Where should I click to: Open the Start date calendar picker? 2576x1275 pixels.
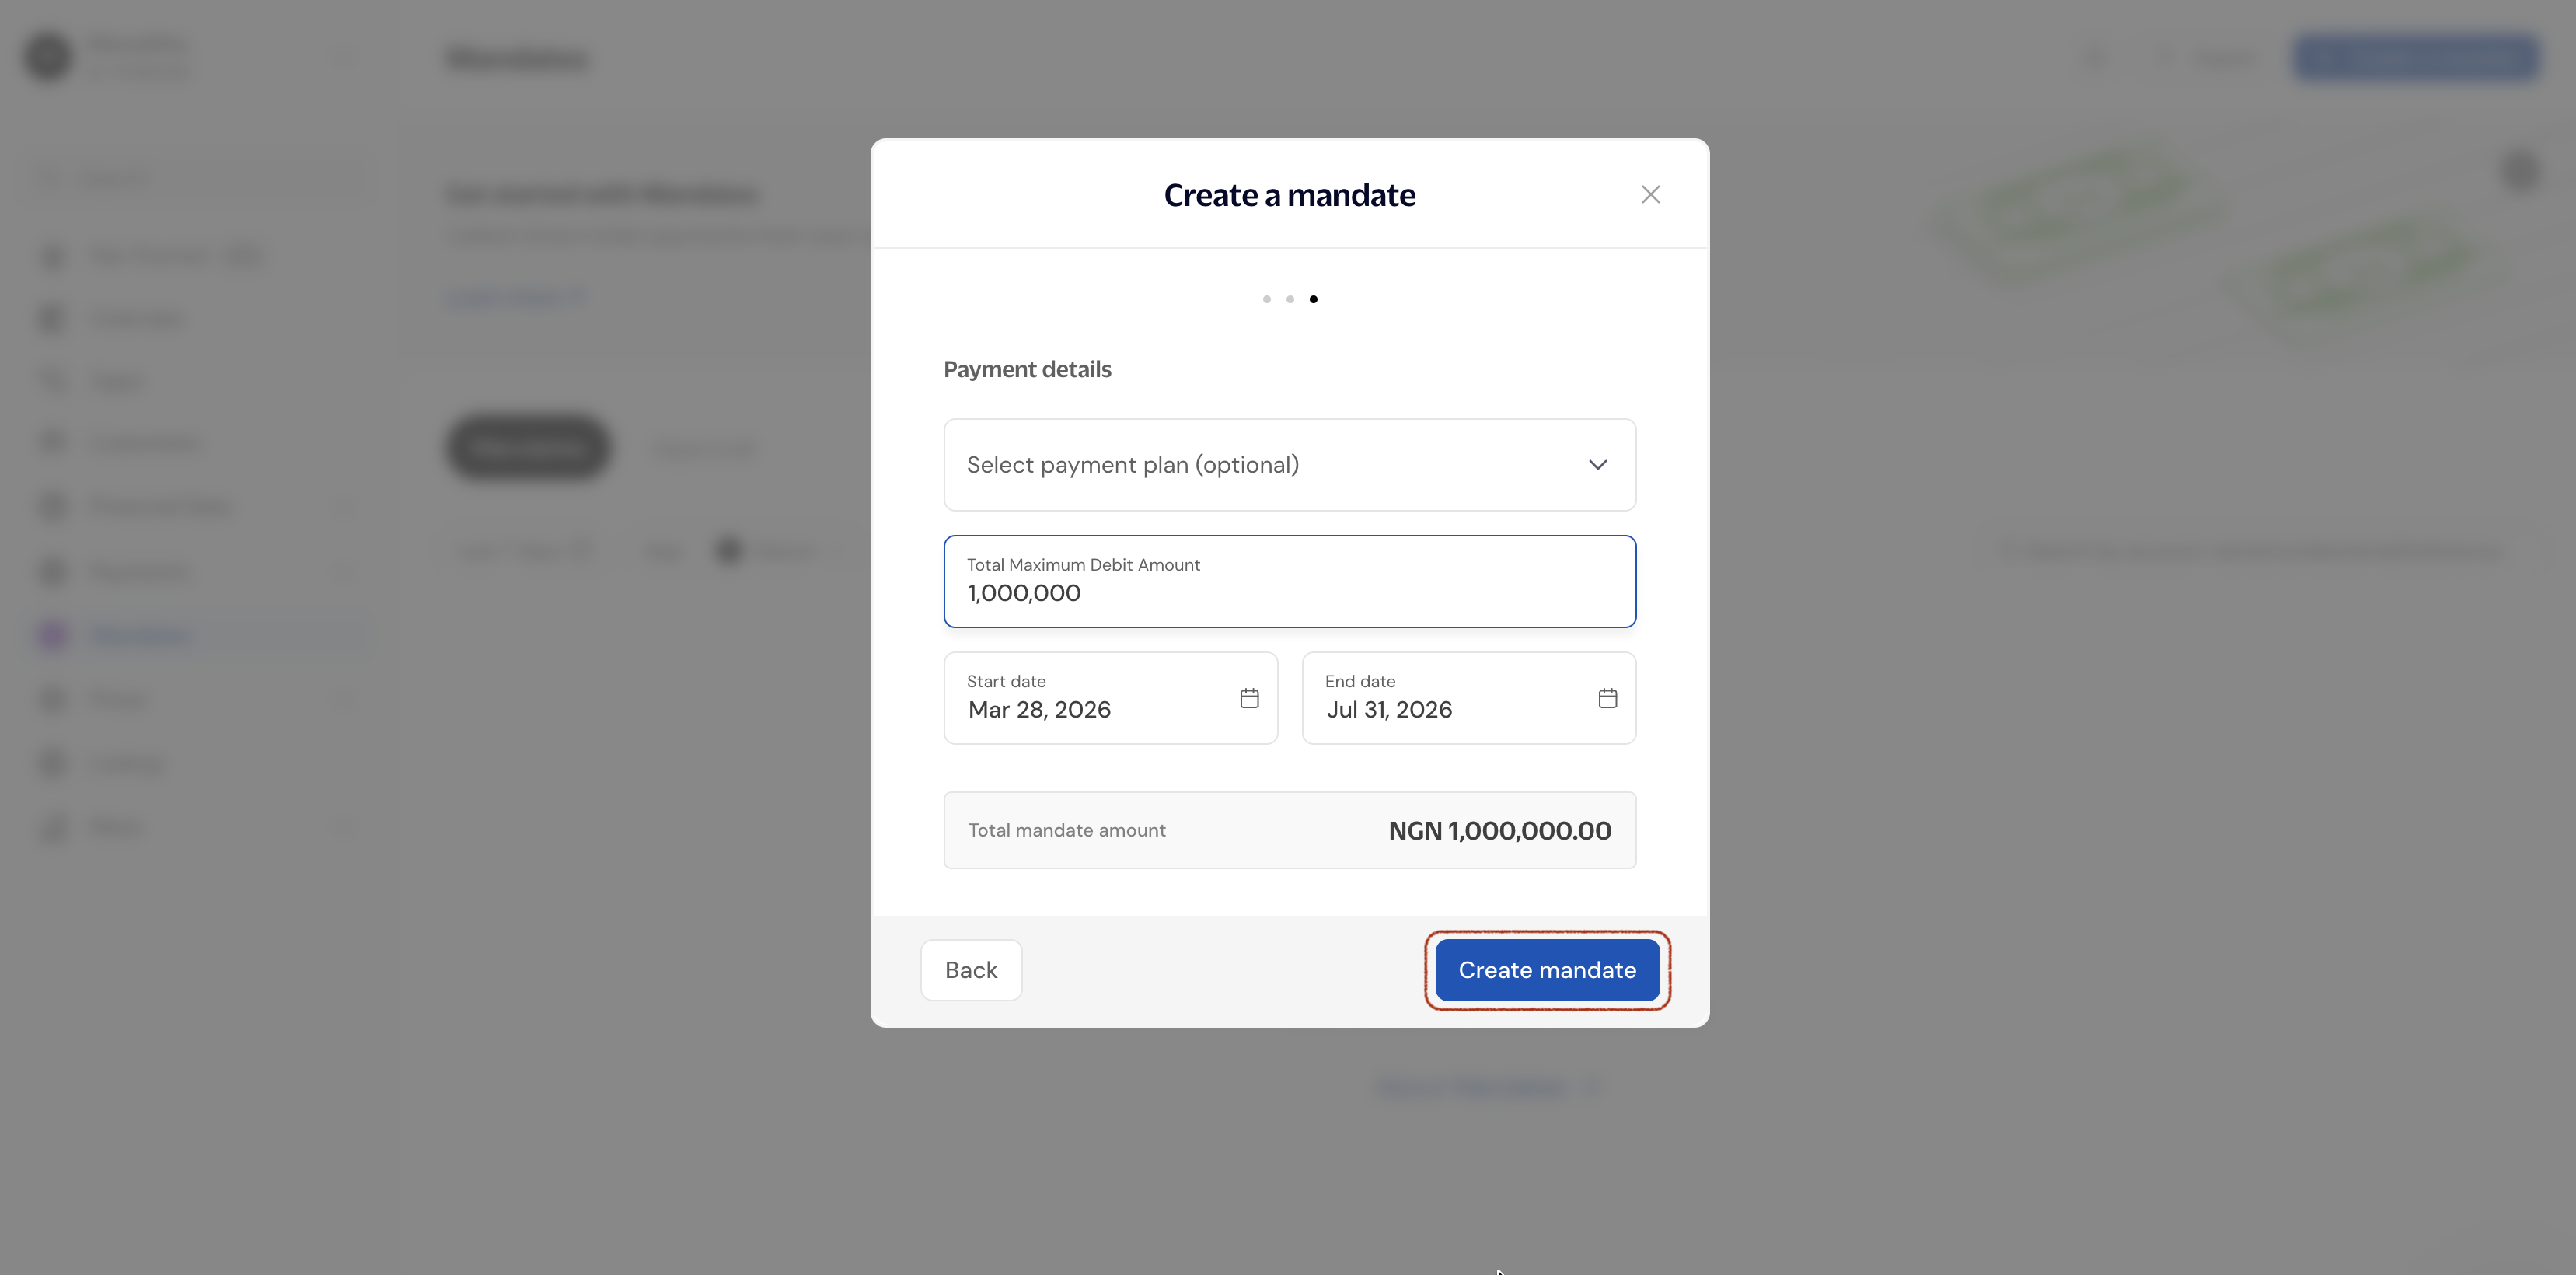(x=1249, y=698)
